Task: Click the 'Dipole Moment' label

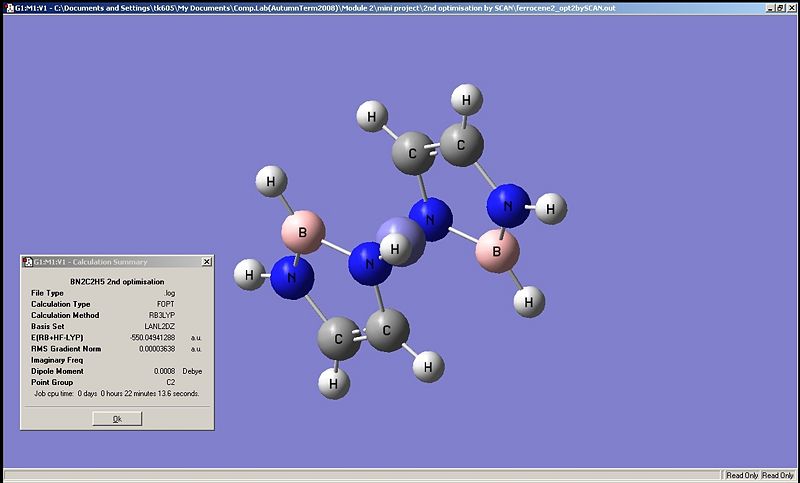Action: (x=57, y=371)
